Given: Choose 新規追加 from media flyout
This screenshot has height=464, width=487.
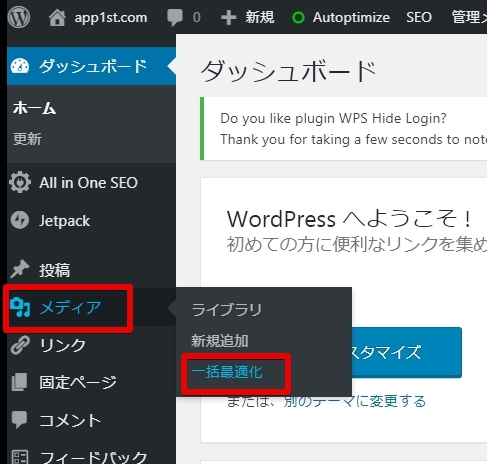Looking at the screenshot, I should pyautogui.click(x=219, y=341).
